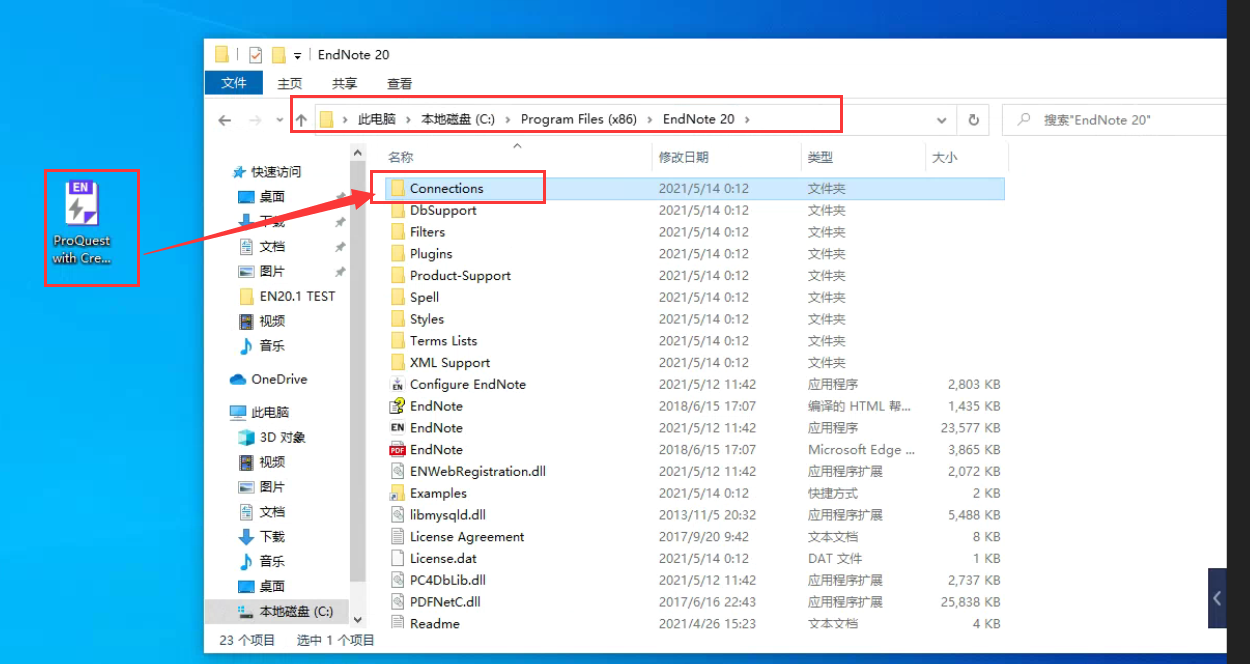Screen dimensions: 1250x664
Task: Expand the chevron after Program Files (x86) breadcrumb
Action: (650, 119)
